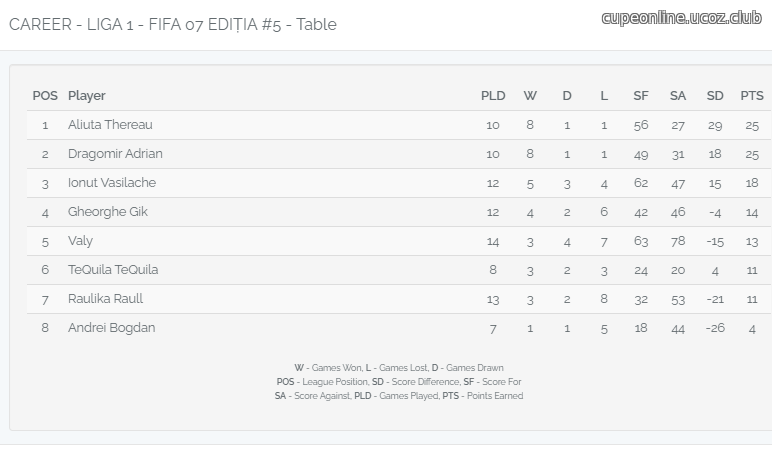Viewport: 772px width, 456px height.
Task: Click the SA column header
Action: 678,96
